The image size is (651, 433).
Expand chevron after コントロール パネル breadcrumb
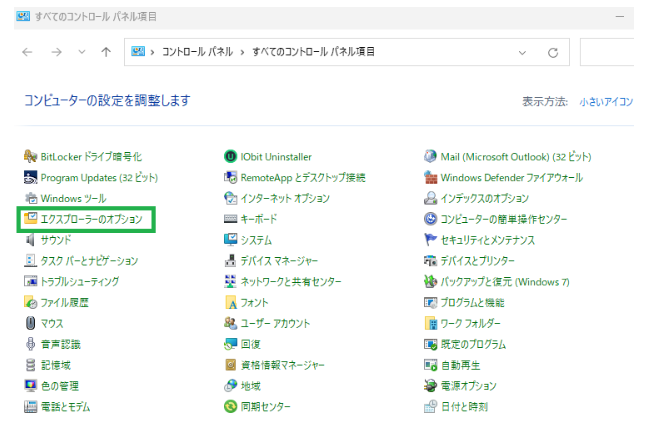(242, 52)
